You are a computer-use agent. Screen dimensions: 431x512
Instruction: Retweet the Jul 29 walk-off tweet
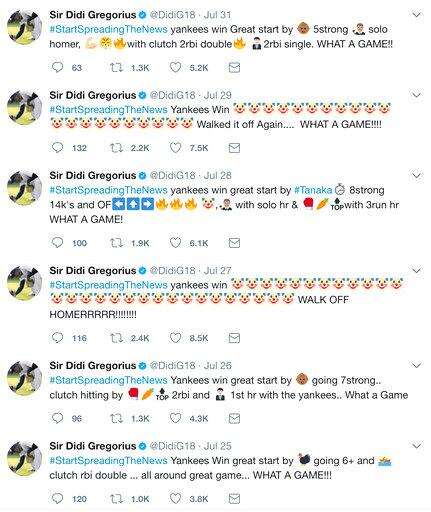(116, 148)
